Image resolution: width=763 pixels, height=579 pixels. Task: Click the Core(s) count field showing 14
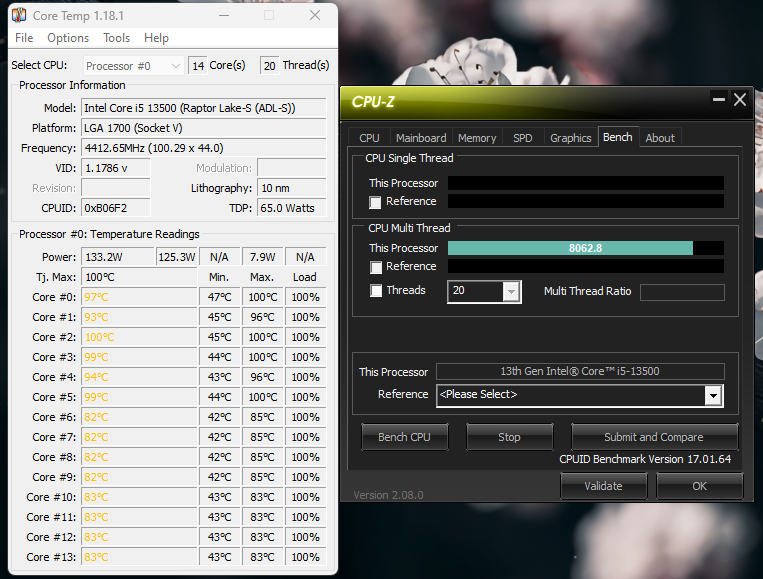pos(198,66)
